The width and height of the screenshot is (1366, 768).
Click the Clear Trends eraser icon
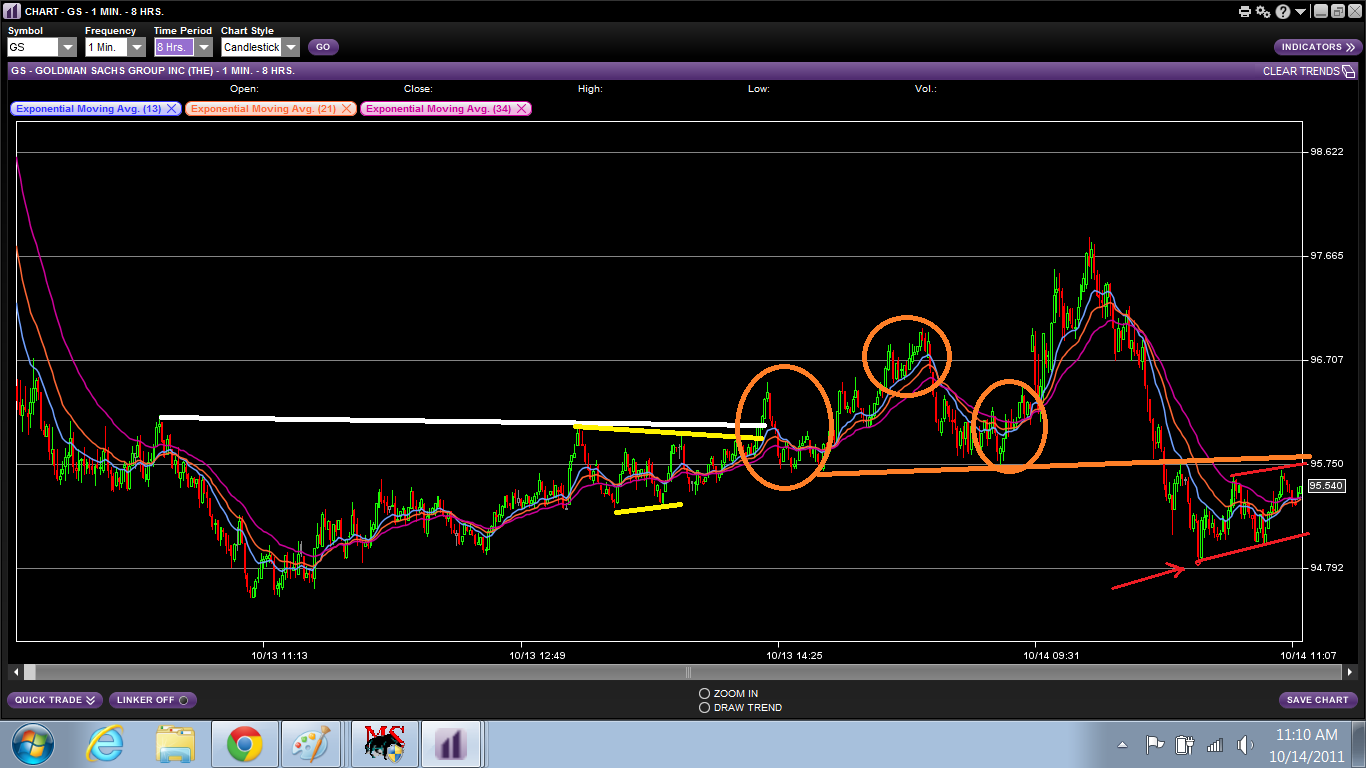[x=1349, y=71]
